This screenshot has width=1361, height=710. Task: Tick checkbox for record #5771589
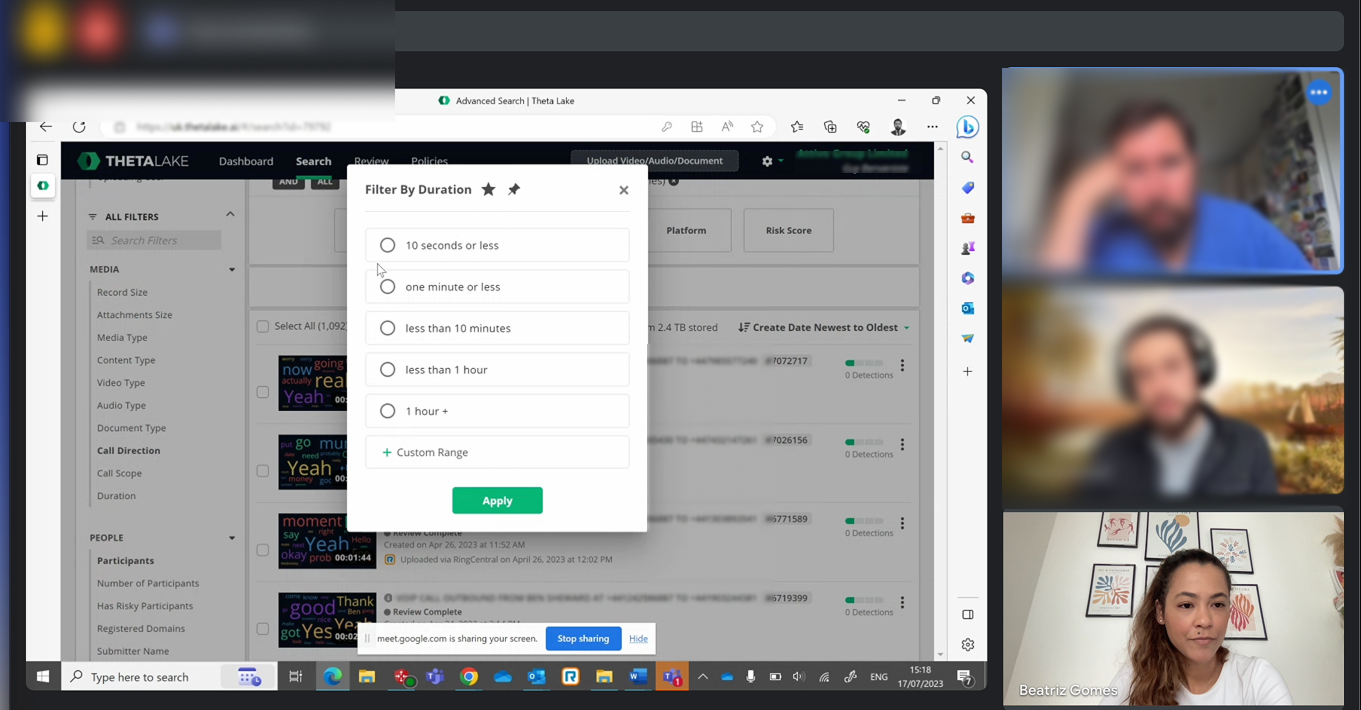coord(263,550)
